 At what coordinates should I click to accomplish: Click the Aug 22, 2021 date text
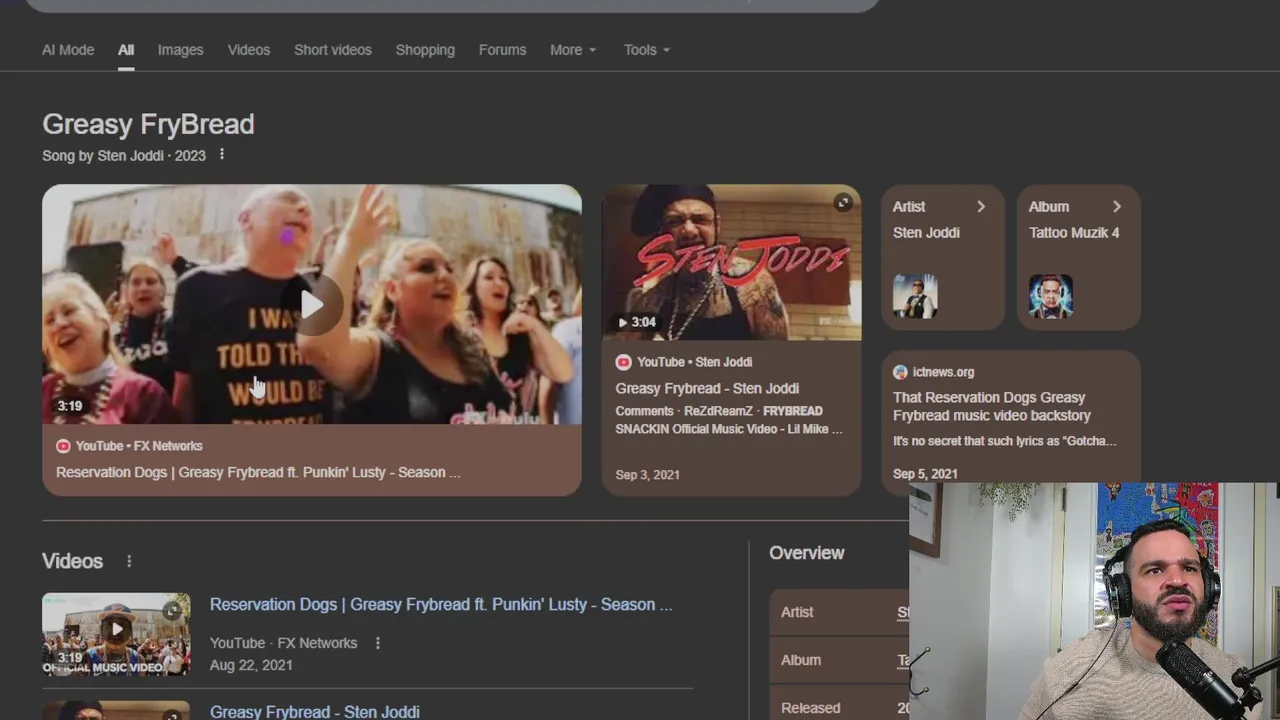[x=251, y=665]
